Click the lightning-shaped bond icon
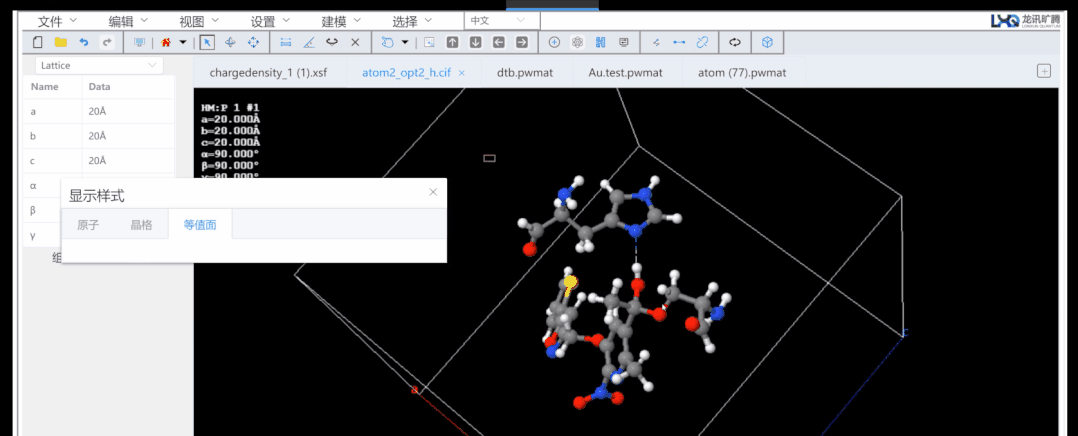The width and height of the screenshot is (1078, 436). pos(656,43)
